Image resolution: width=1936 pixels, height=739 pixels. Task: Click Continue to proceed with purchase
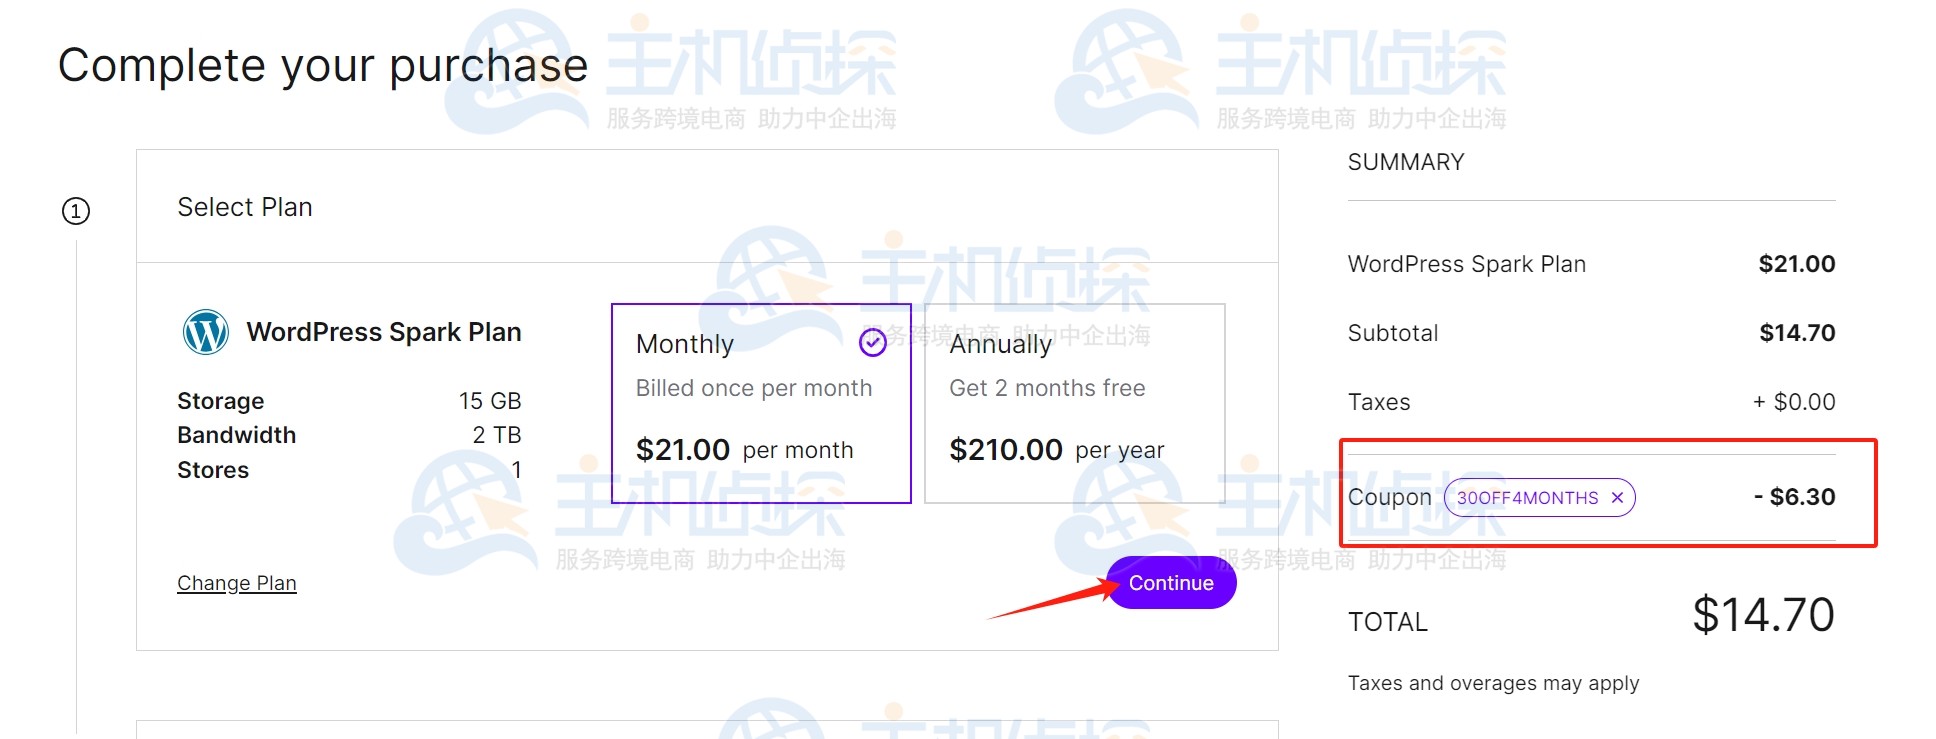click(x=1170, y=583)
